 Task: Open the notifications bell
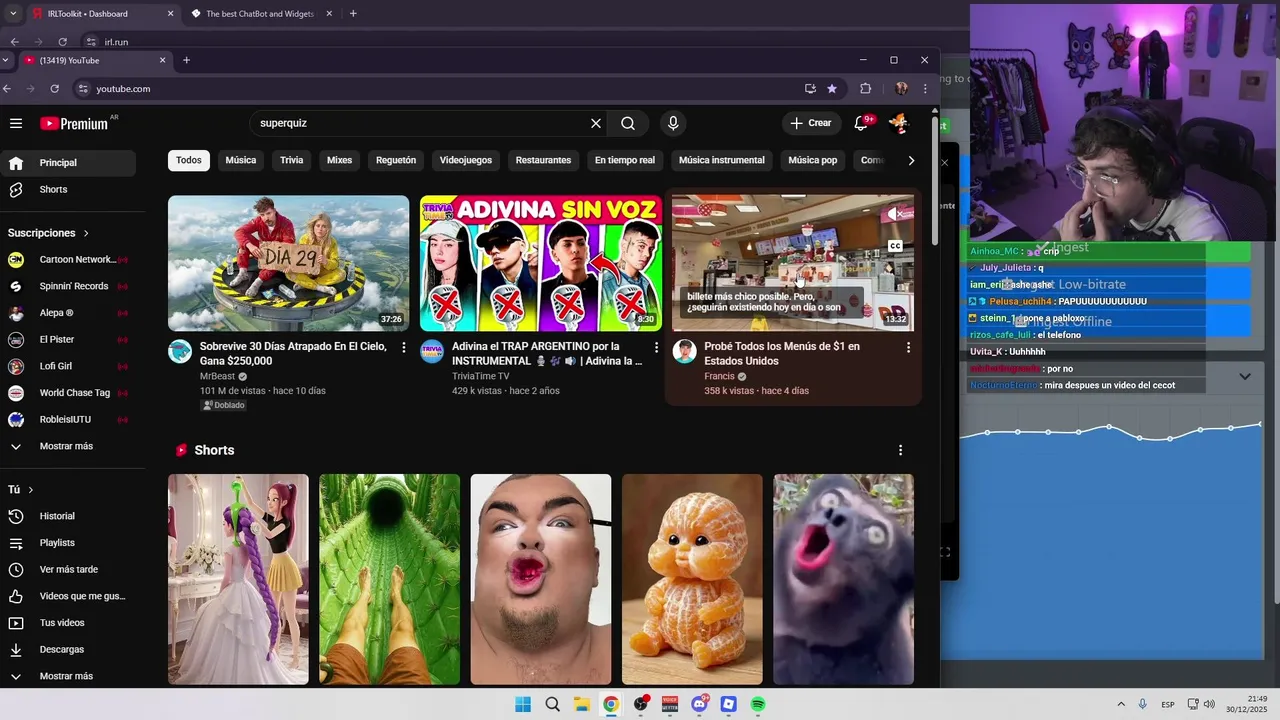[862, 123]
